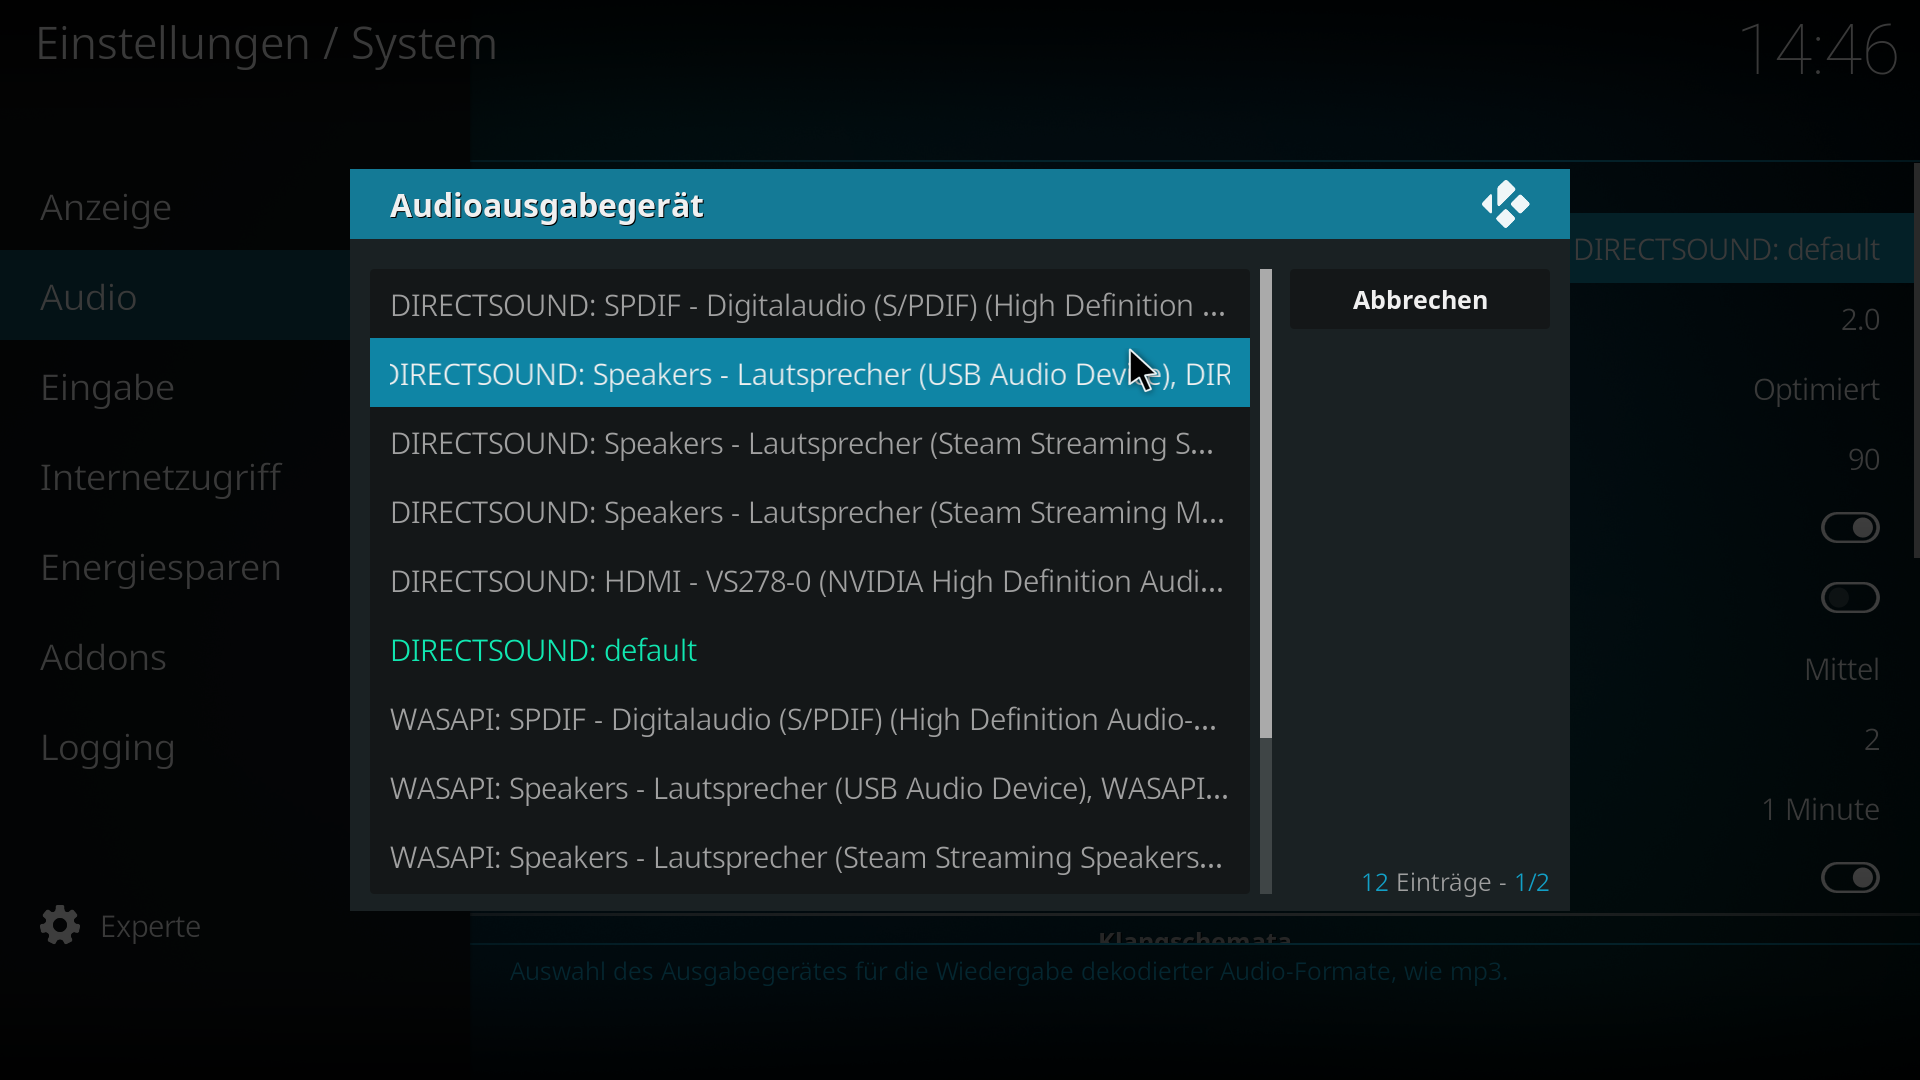The image size is (1920, 1080).
Task: Click the Einstellungen / System heading
Action: [x=266, y=44]
